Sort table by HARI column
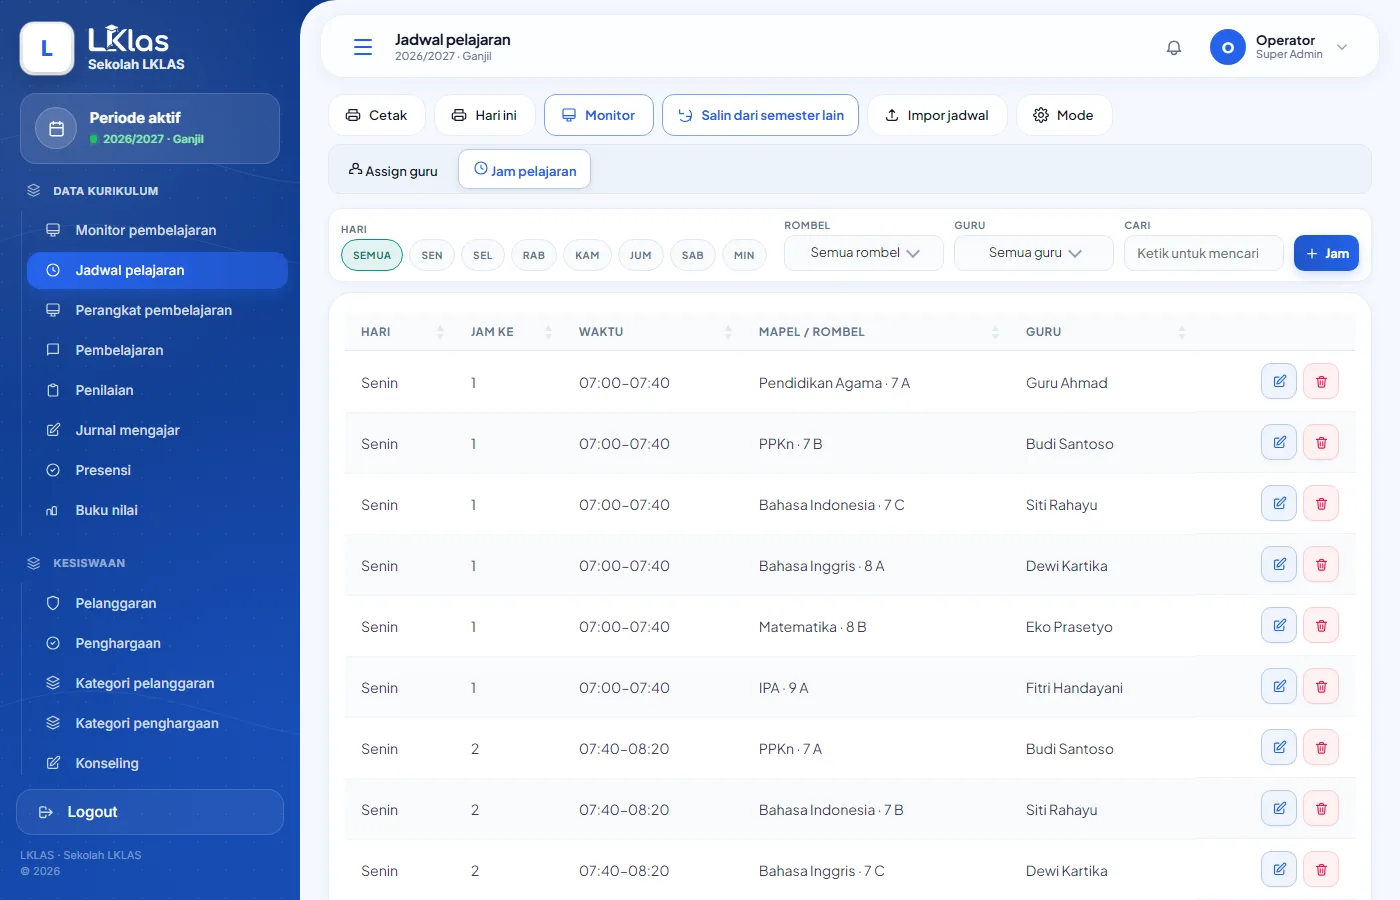This screenshot has width=1400, height=900. tap(402, 332)
